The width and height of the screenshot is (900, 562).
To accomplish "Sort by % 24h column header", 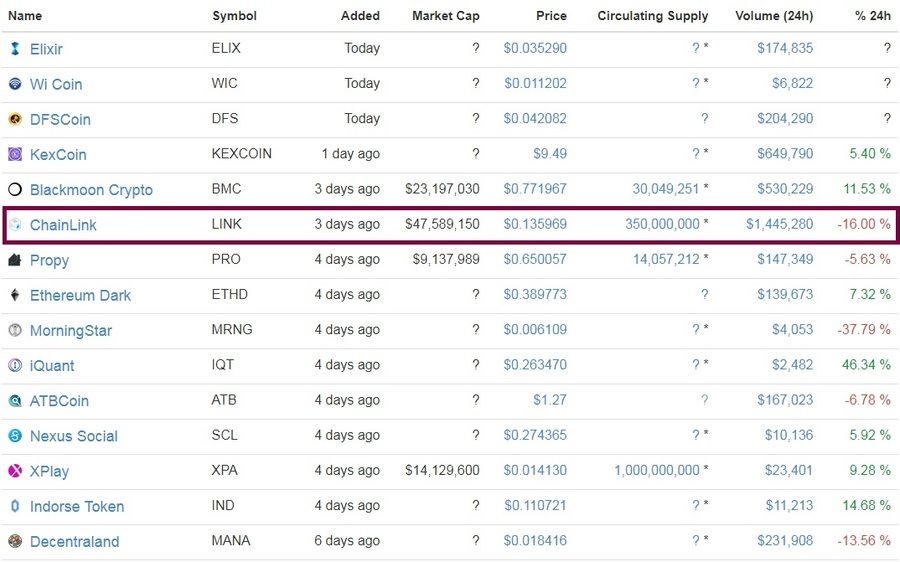I will click(872, 15).
